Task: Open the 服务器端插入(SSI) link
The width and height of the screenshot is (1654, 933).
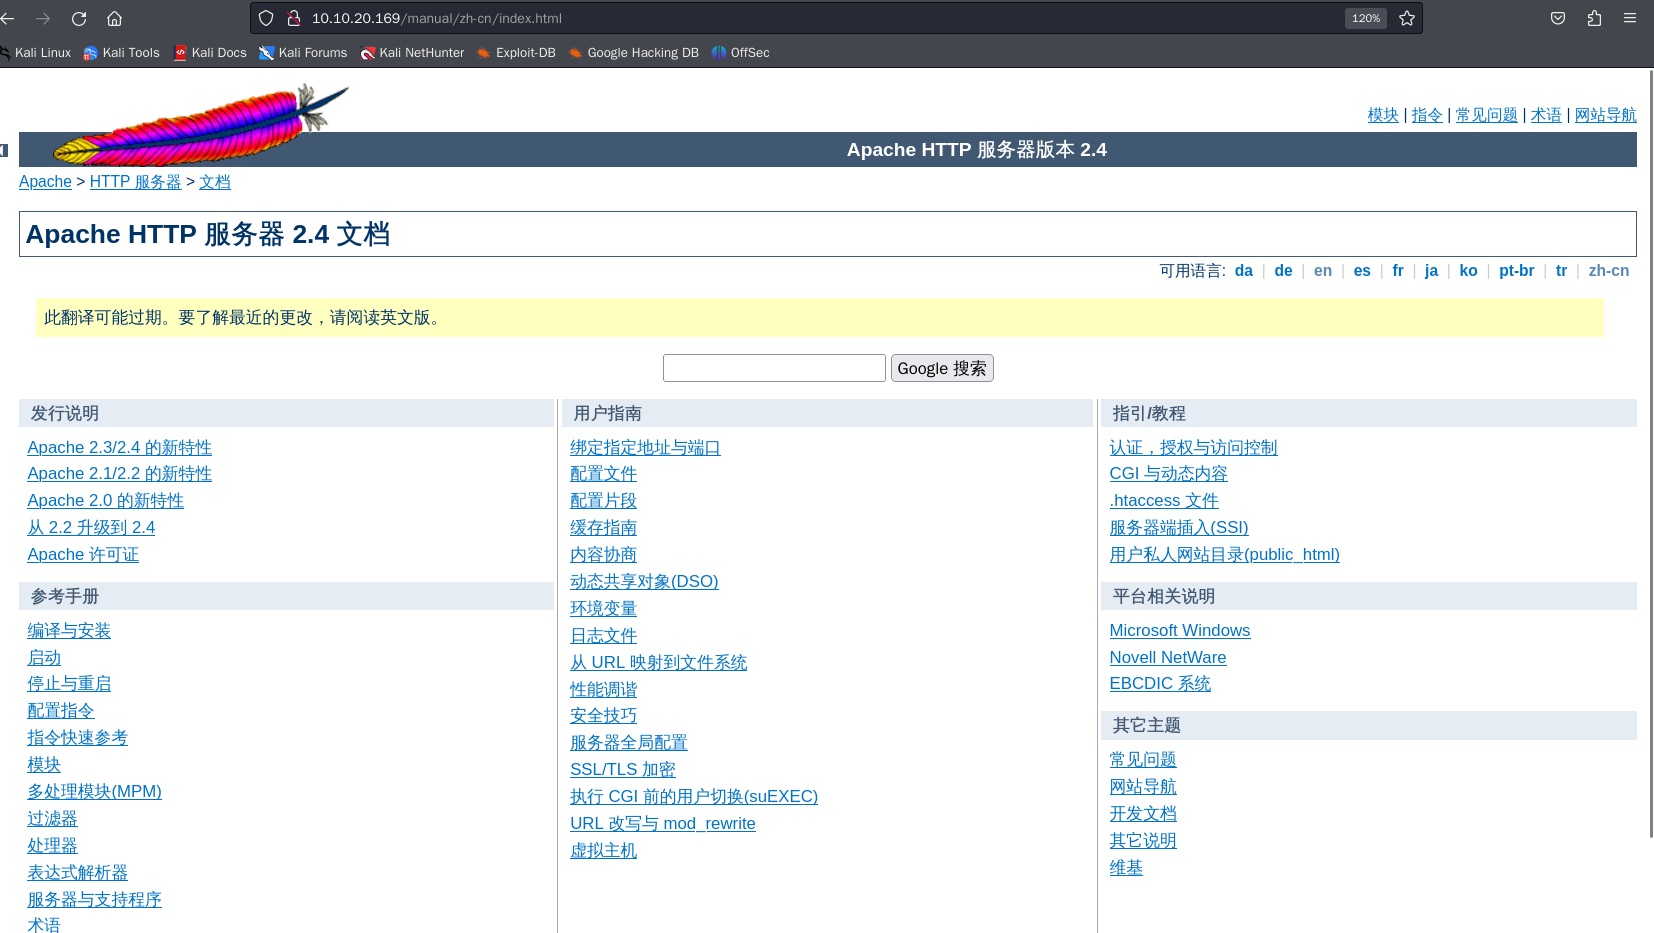Action: pyautogui.click(x=1179, y=528)
